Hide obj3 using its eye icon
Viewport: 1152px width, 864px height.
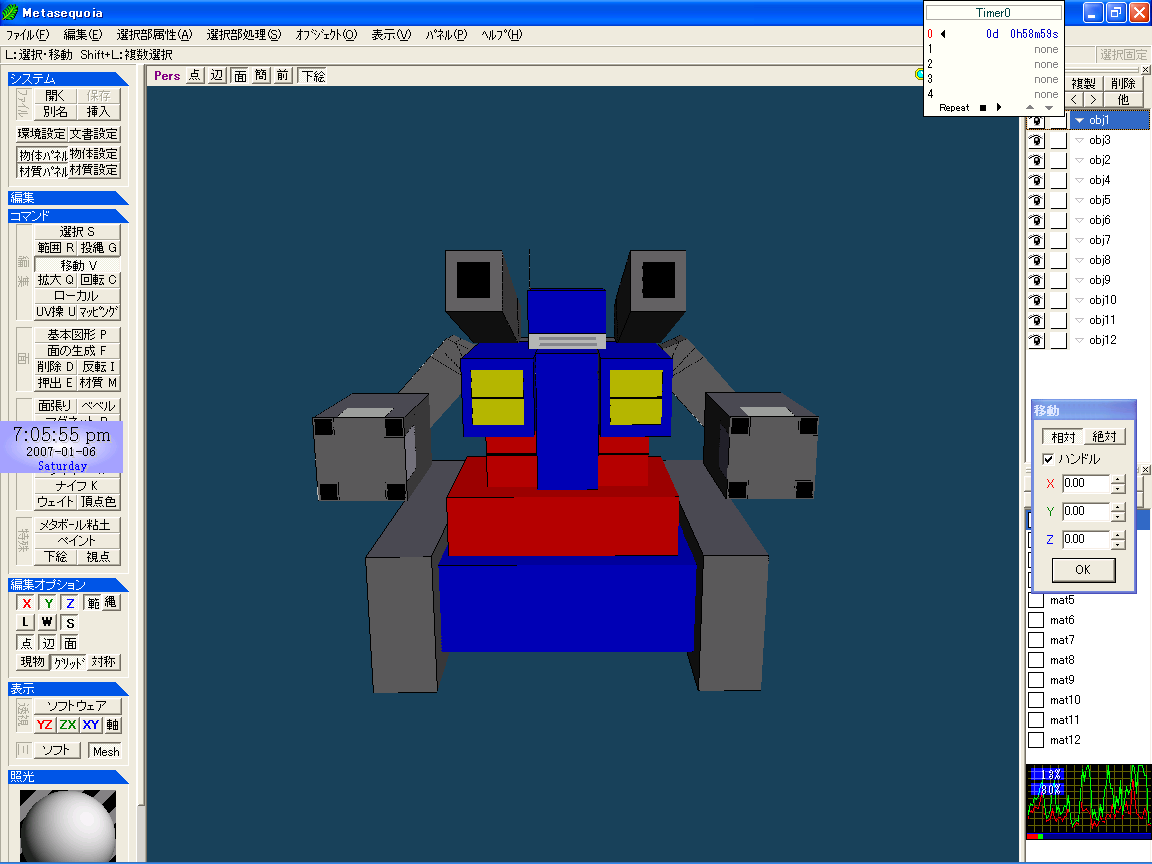[1036, 140]
